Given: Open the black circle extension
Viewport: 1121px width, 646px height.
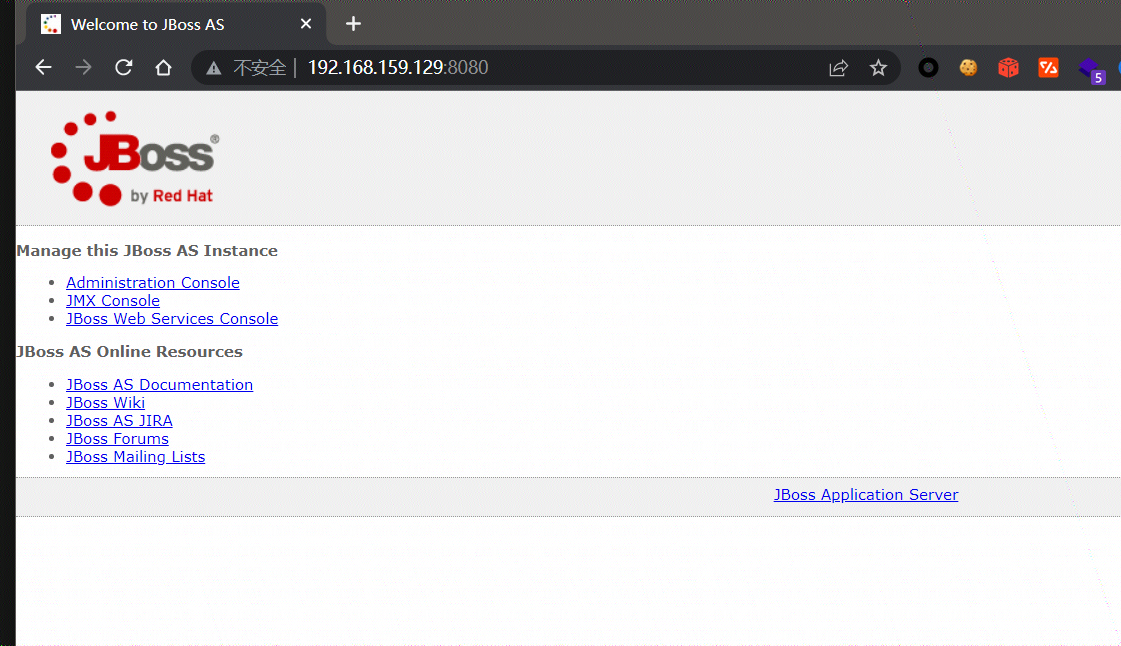Looking at the screenshot, I should (929, 68).
